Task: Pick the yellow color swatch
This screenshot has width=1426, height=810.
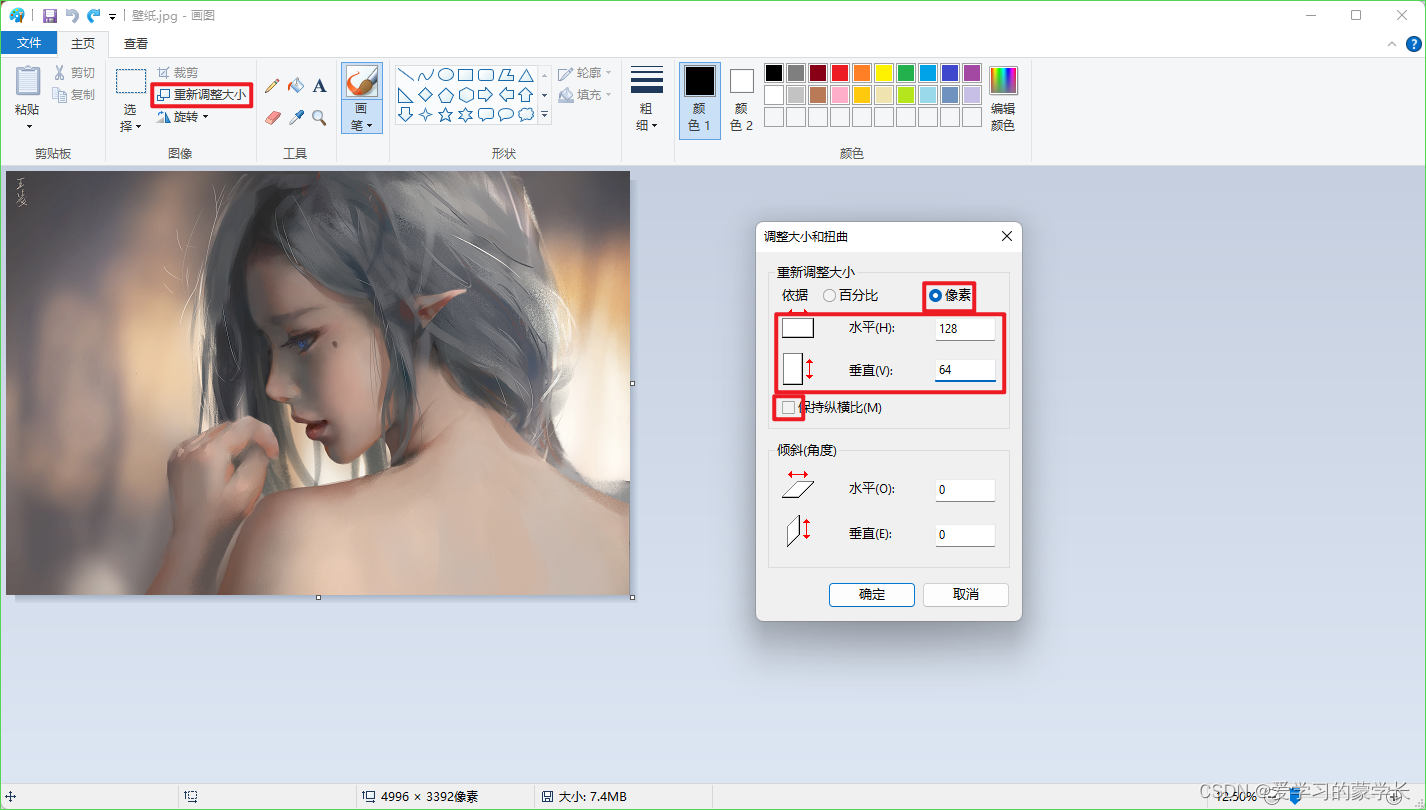Action: tap(884, 73)
